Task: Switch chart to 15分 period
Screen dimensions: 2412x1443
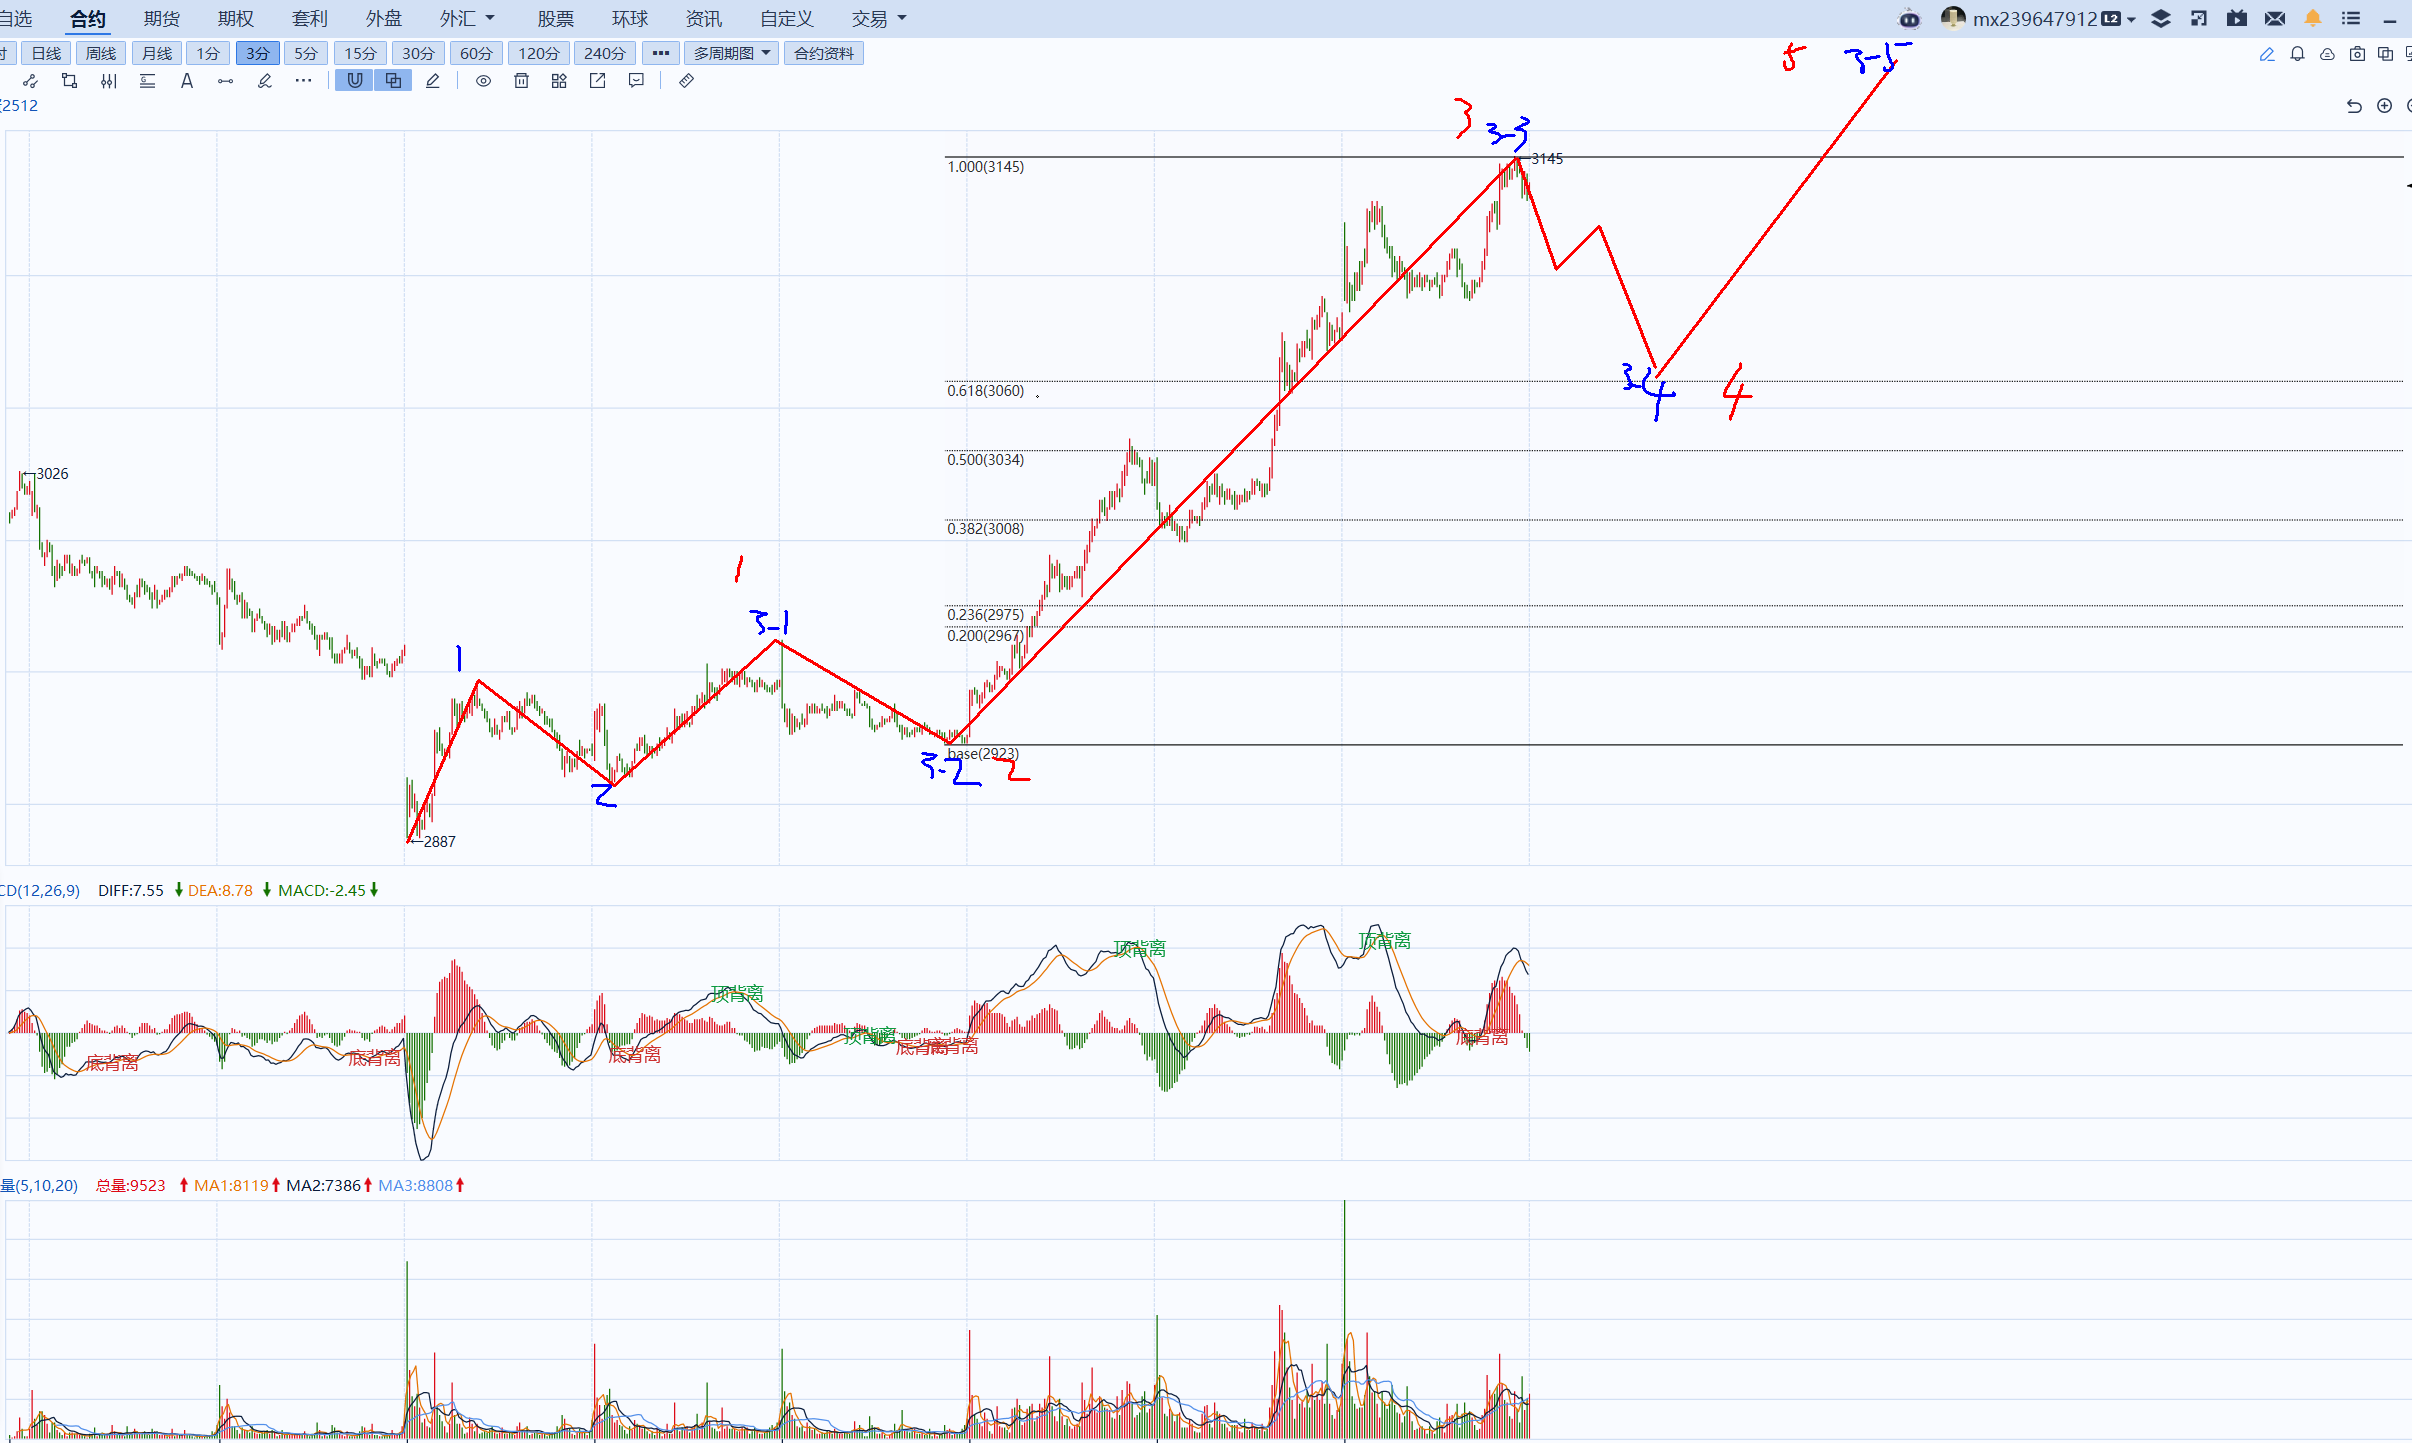Action: coord(360,53)
